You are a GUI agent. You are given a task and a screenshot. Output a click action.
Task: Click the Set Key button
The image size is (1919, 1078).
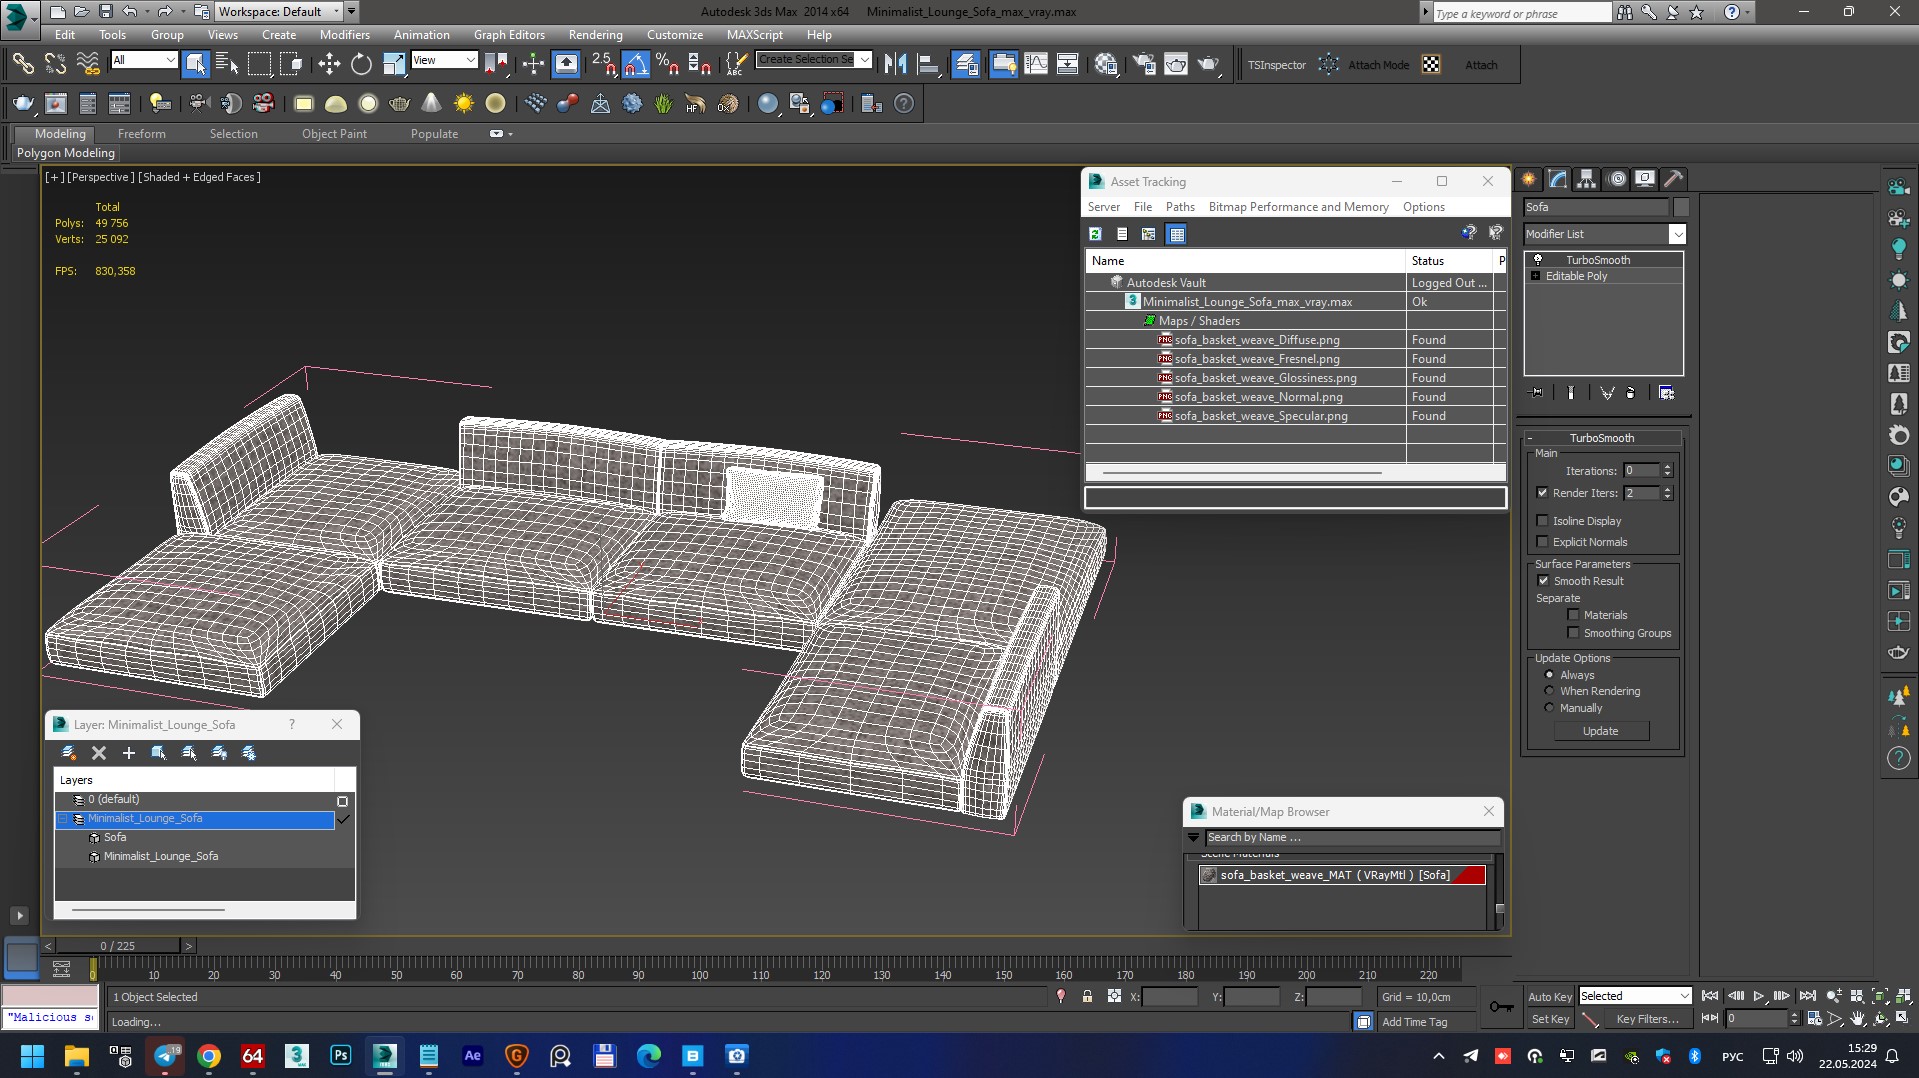pyautogui.click(x=1549, y=1019)
